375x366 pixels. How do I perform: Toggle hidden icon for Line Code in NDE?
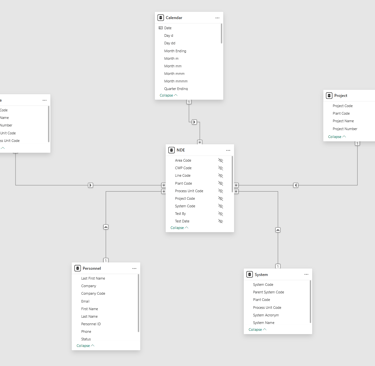tap(221, 176)
